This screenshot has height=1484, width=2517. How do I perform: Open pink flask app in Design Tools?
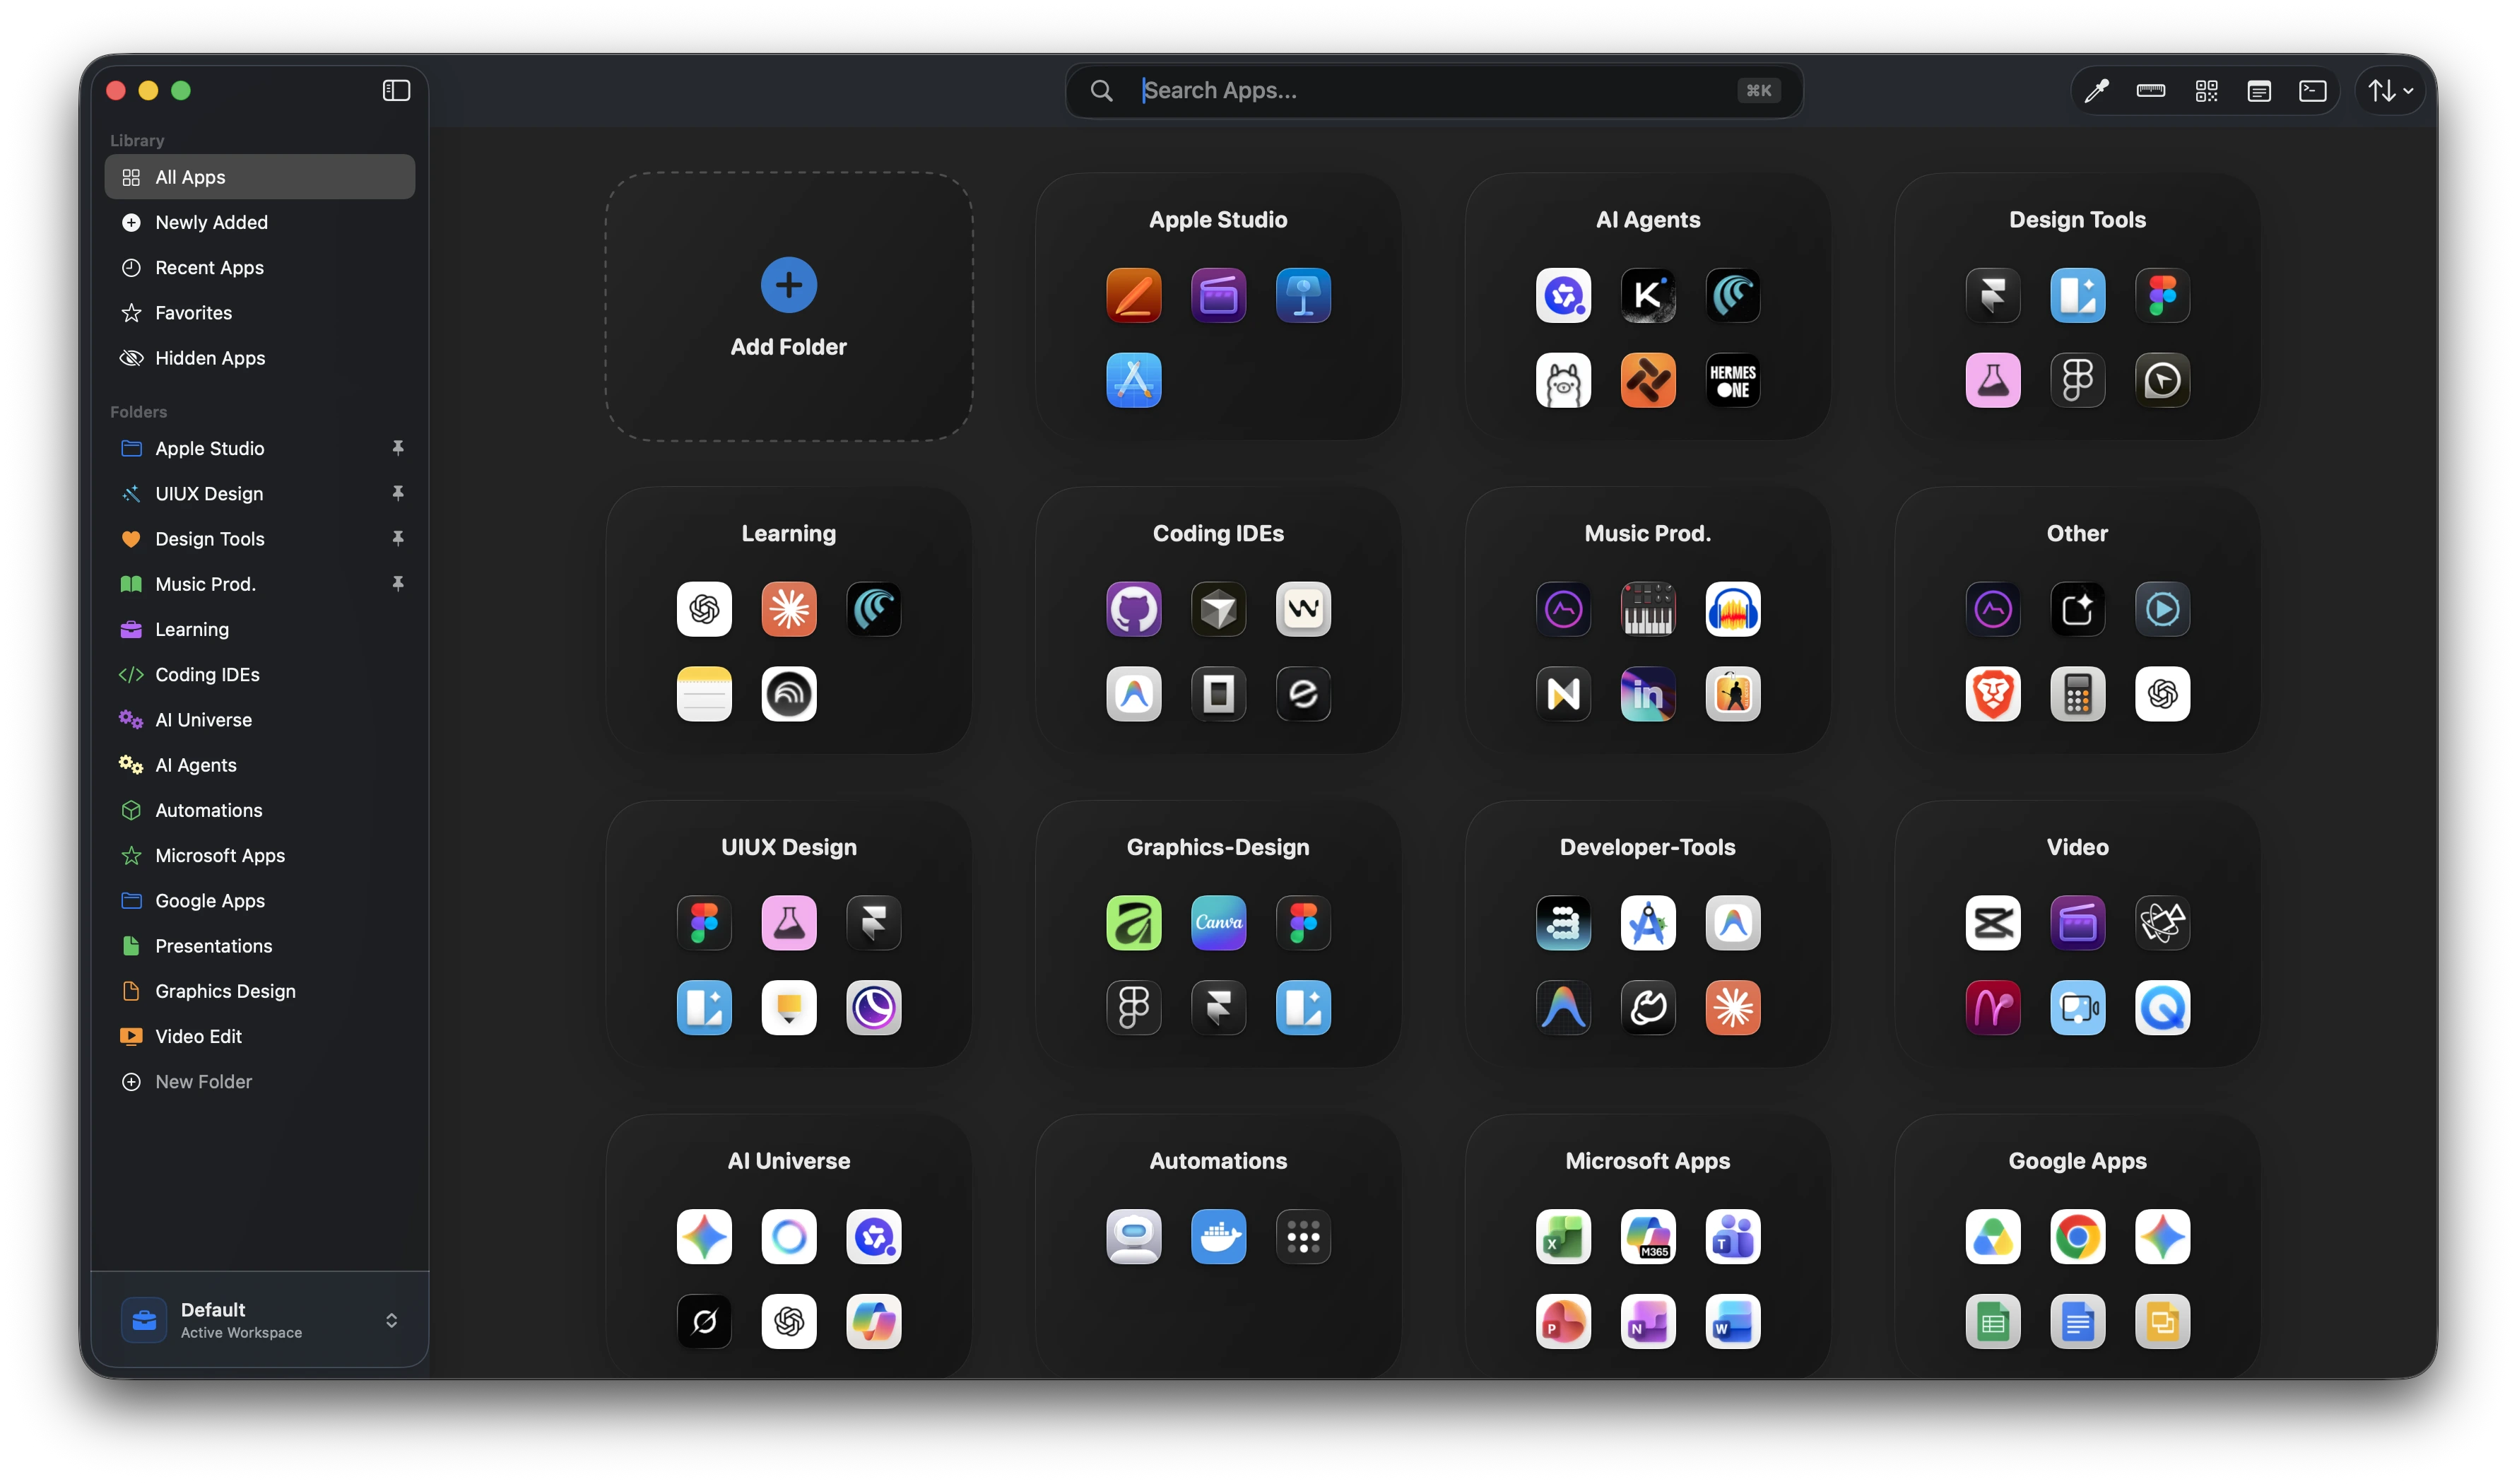tap(1992, 380)
